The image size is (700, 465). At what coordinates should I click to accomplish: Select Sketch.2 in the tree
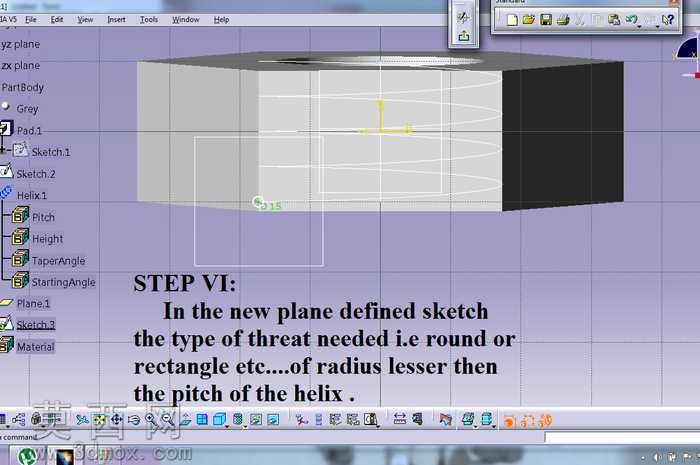(x=36, y=174)
